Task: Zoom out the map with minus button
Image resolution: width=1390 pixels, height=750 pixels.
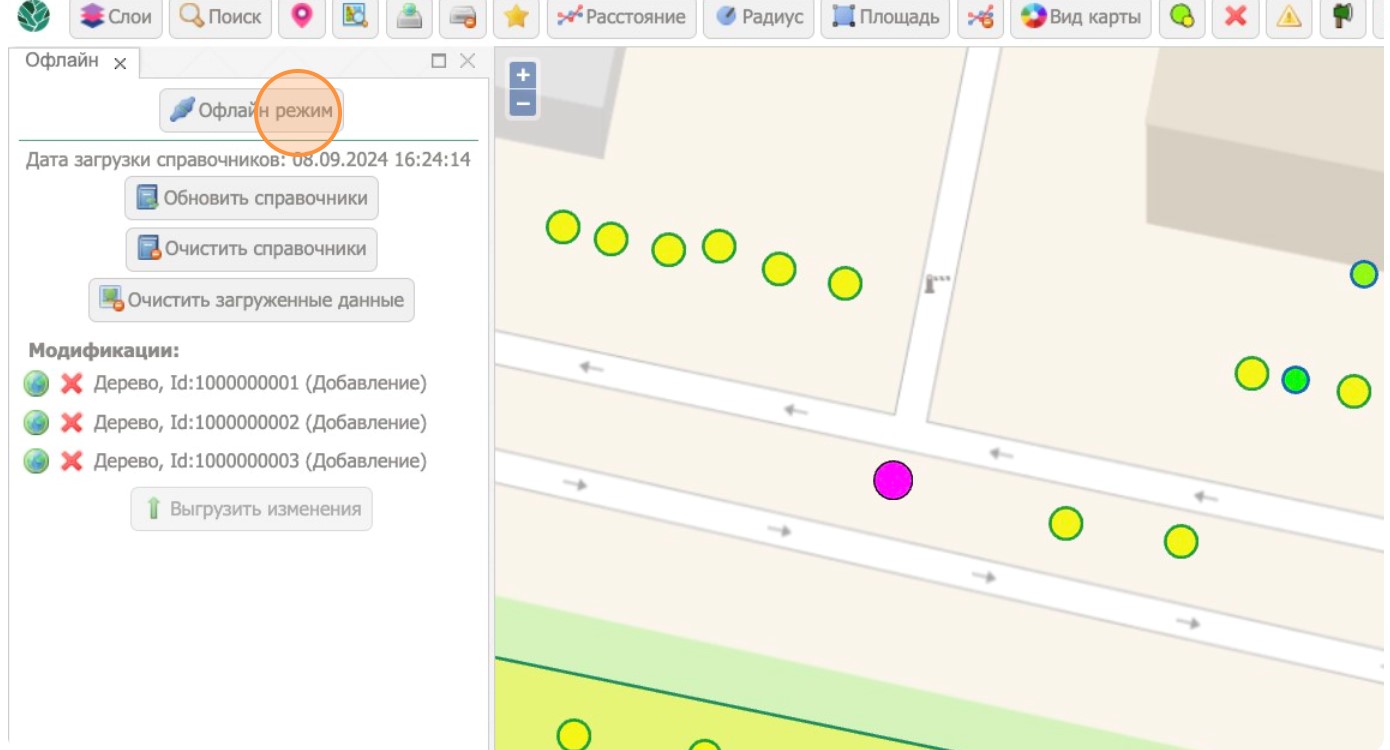Action: [523, 102]
